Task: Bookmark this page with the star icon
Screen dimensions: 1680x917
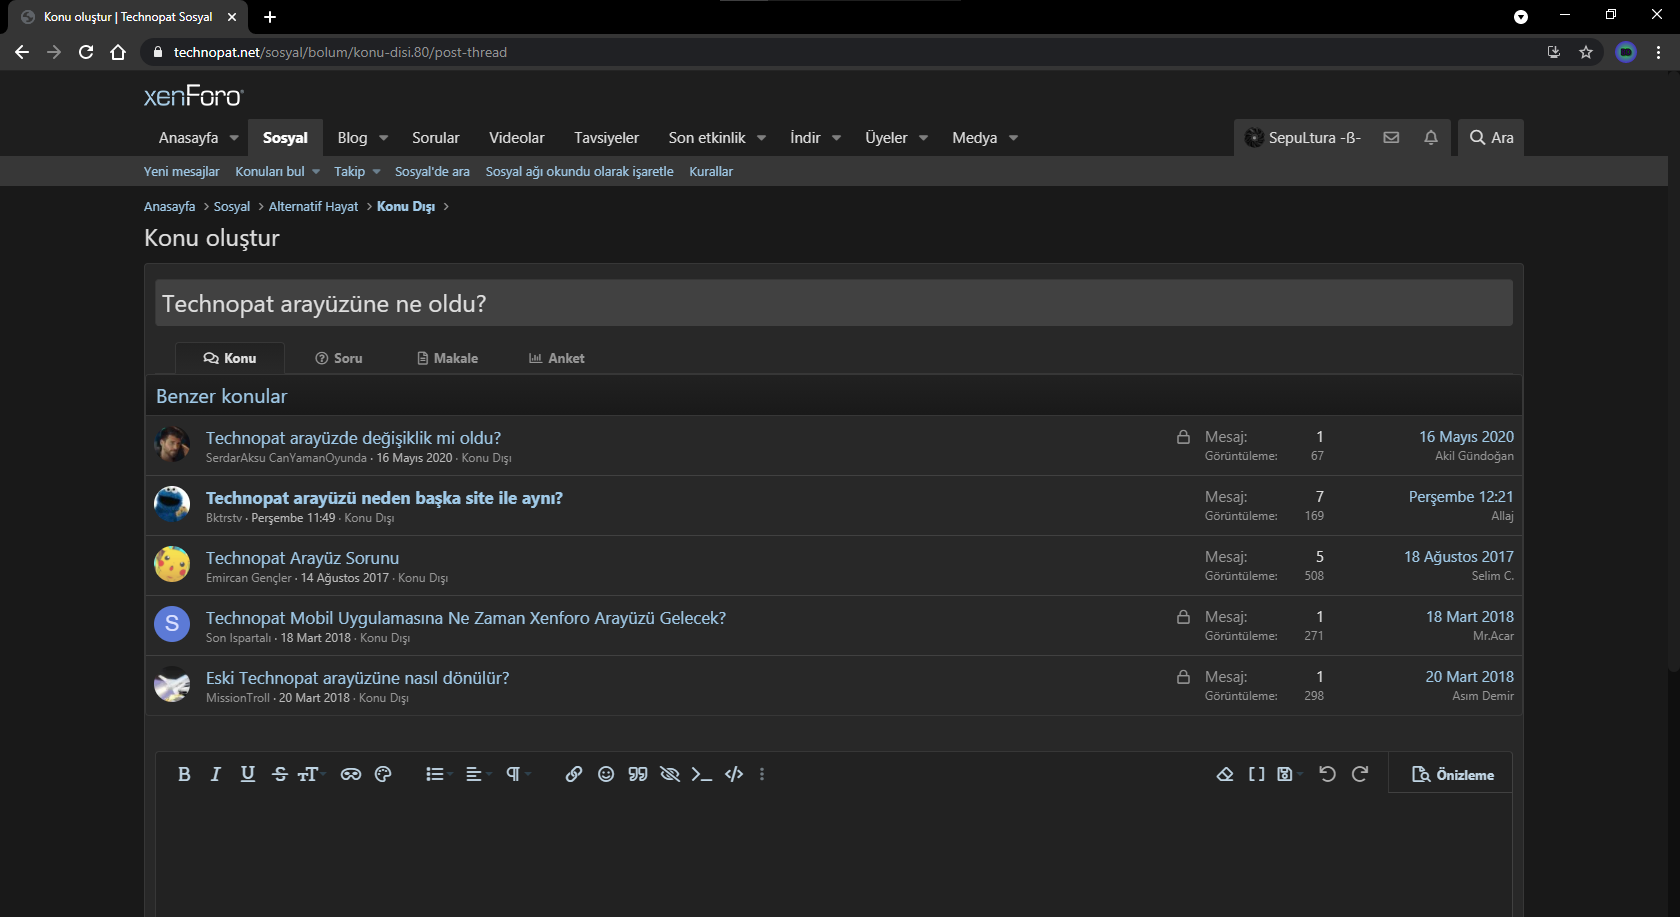Action: coord(1586,52)
